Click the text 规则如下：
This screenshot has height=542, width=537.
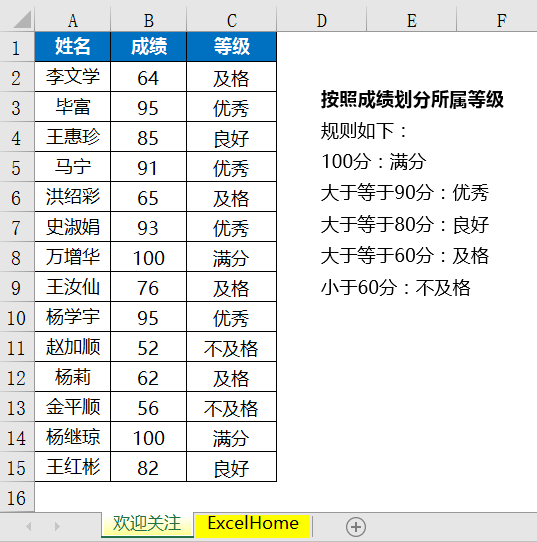point(365,131)
